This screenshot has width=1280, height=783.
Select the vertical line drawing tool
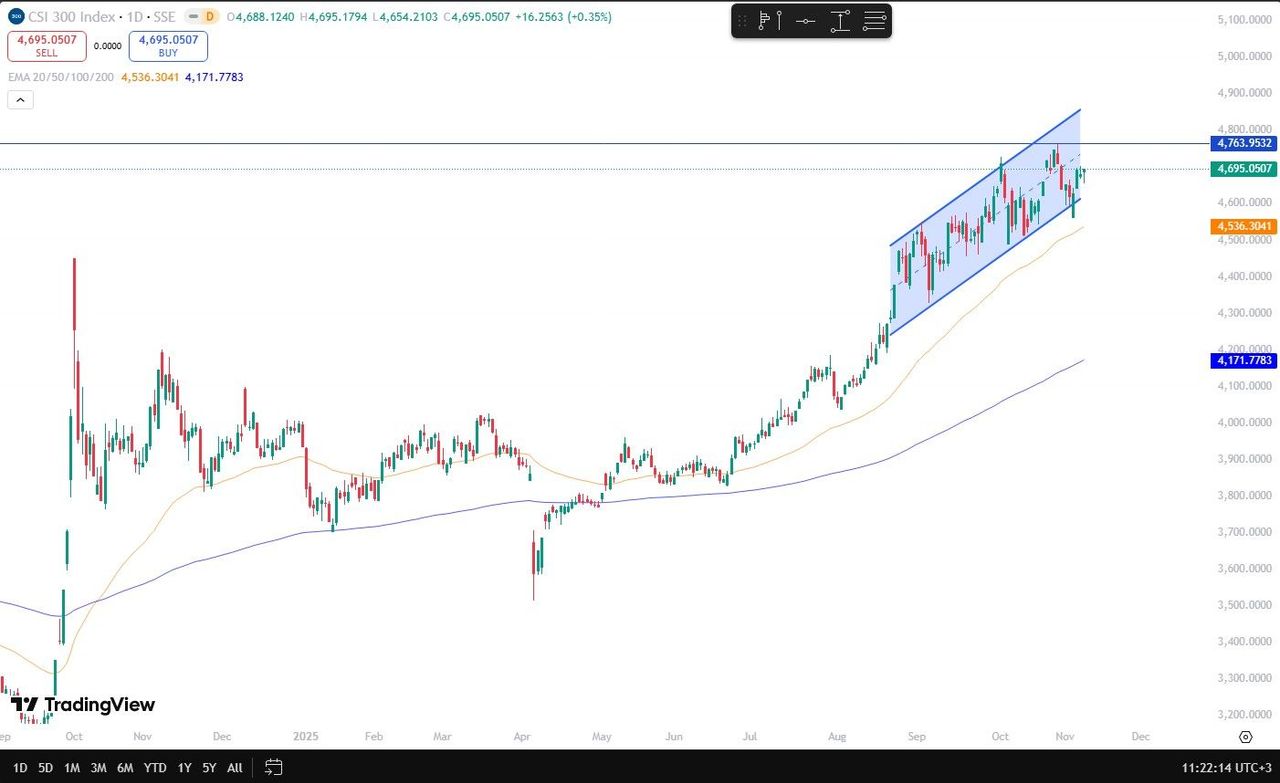780,21
